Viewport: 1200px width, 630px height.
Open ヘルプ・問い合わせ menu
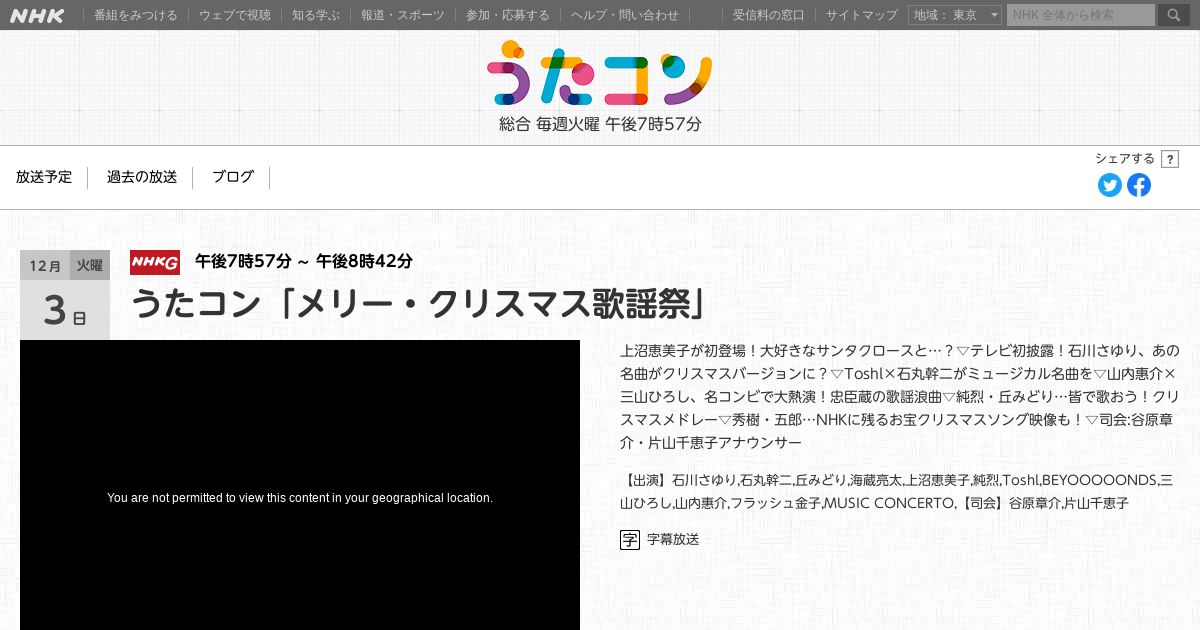pyautogui.click(x=625, y=15)
